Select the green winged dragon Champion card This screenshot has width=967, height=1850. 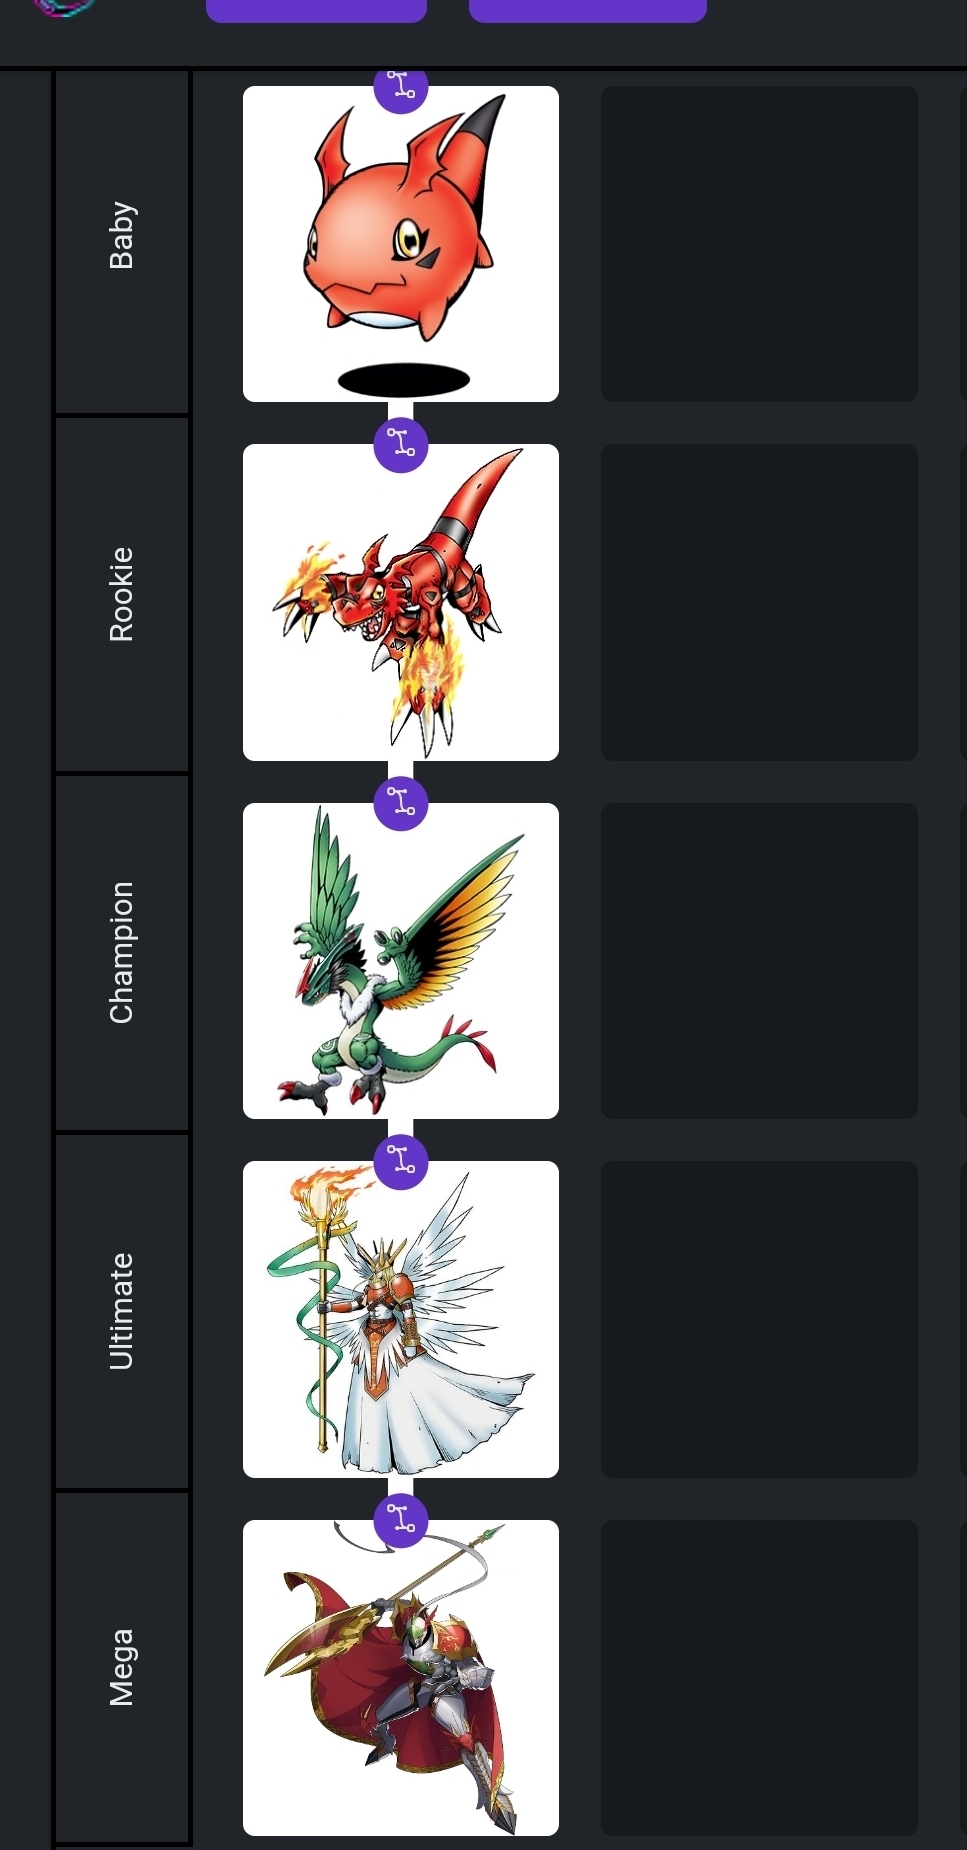coord(401,961)
